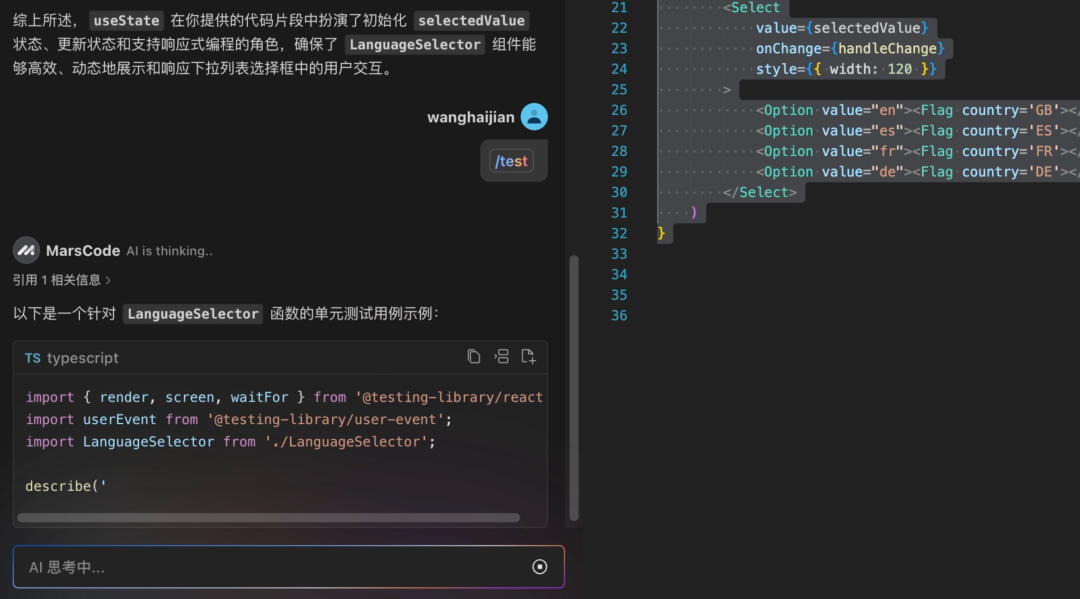Insert code block at cursor icon
Viewport: 1080px width, 599px height.
tap(501, 357)
